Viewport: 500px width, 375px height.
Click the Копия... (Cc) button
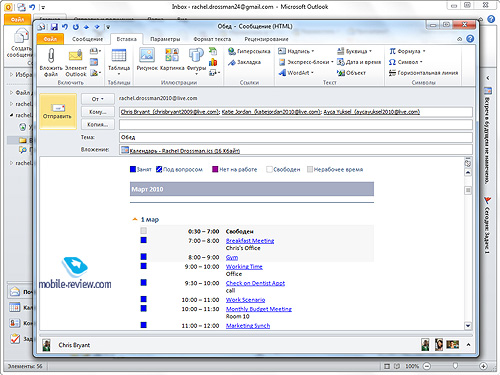click(98, 124)
